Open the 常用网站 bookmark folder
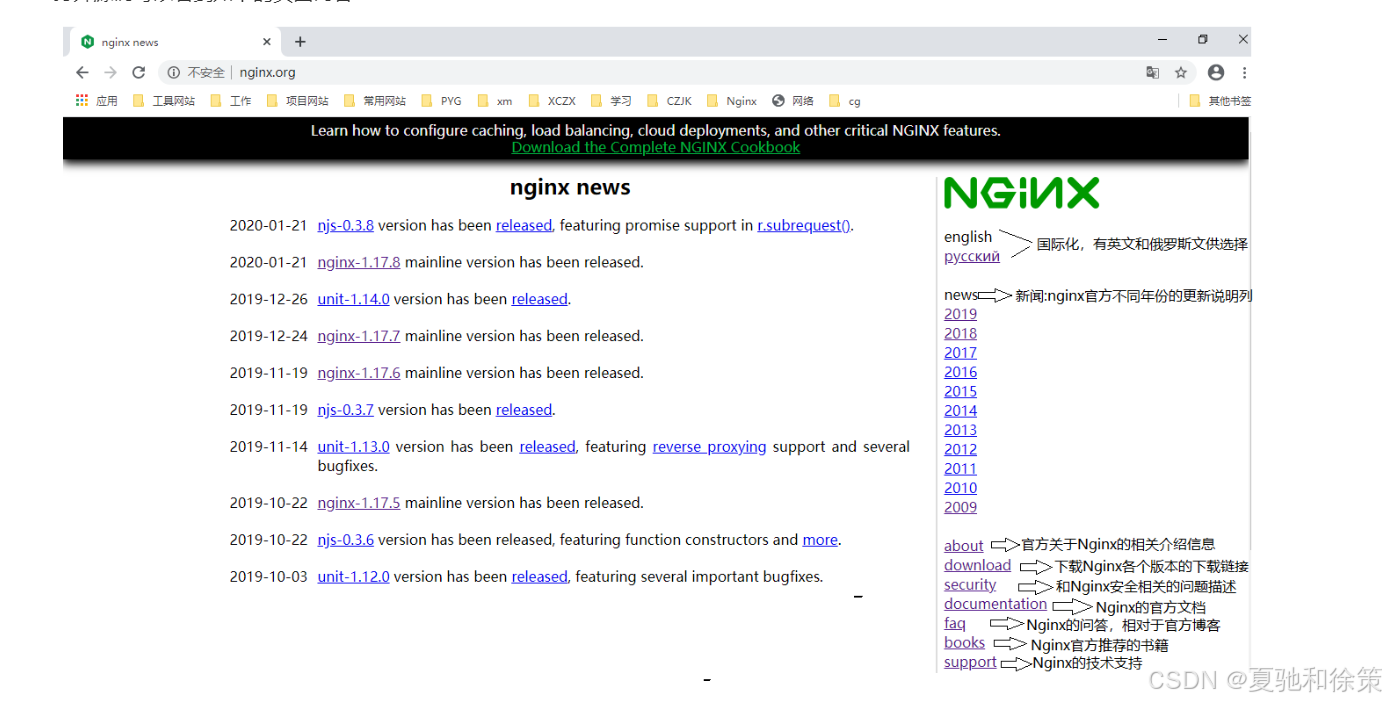 point(375,101)
